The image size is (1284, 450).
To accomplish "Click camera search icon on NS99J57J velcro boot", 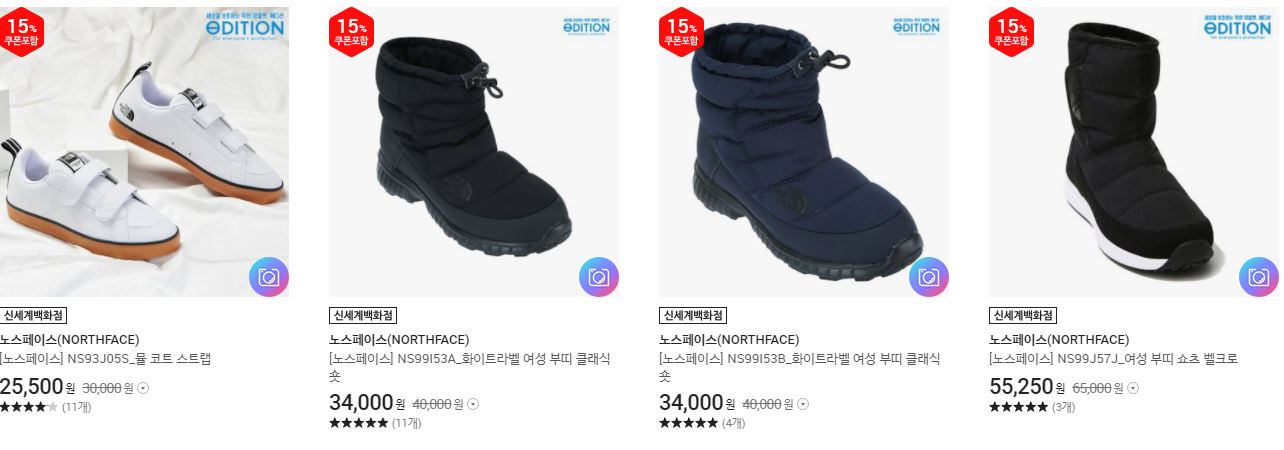I will point(1259,277).
